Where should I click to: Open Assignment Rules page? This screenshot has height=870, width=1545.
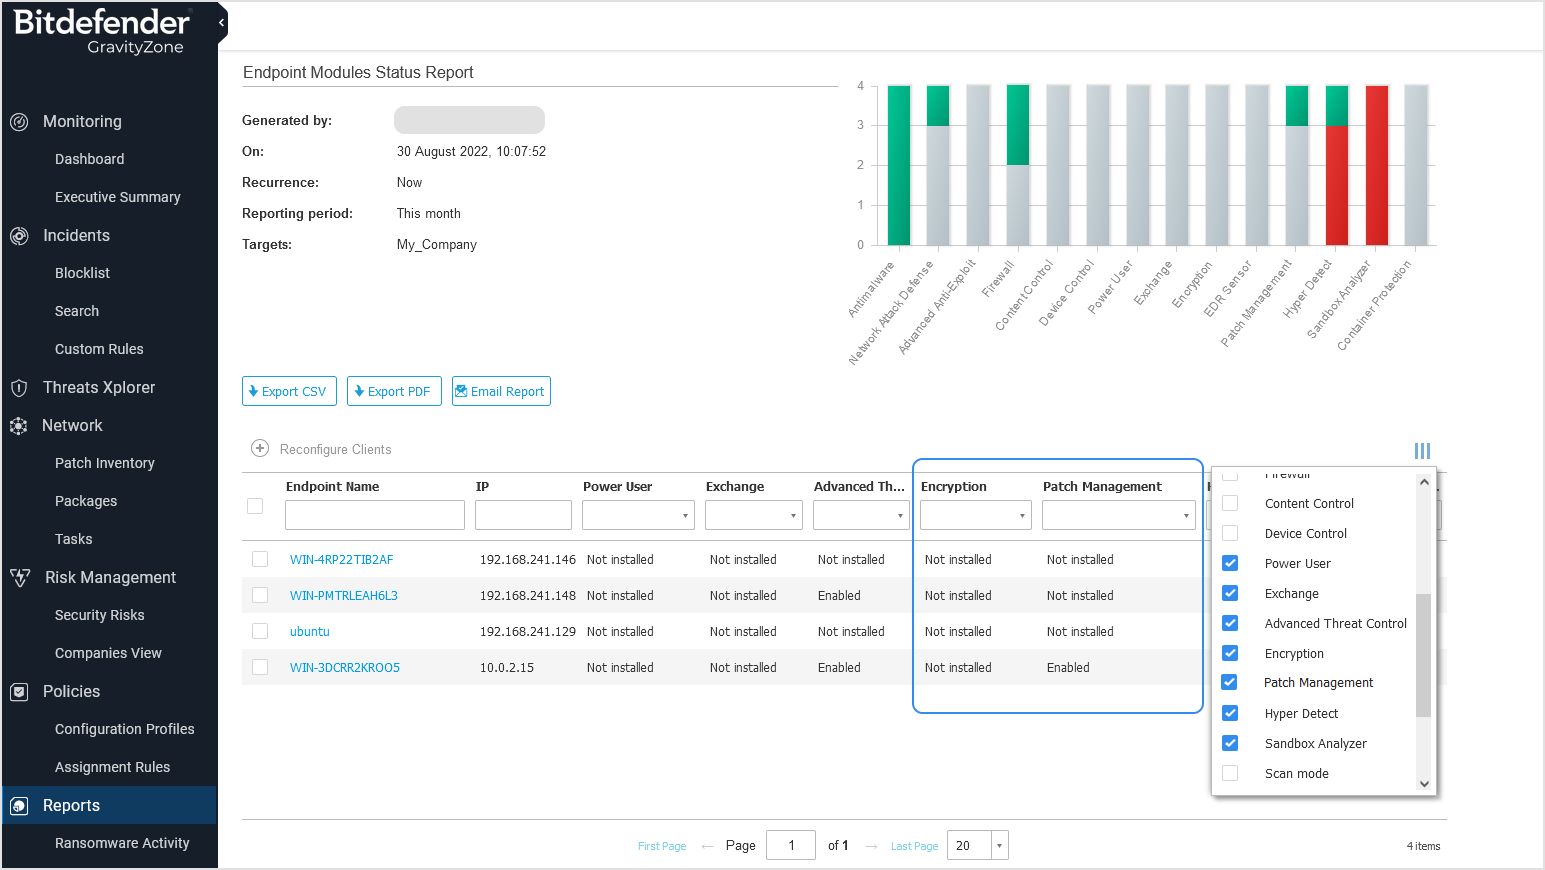(x=113, y=767)
